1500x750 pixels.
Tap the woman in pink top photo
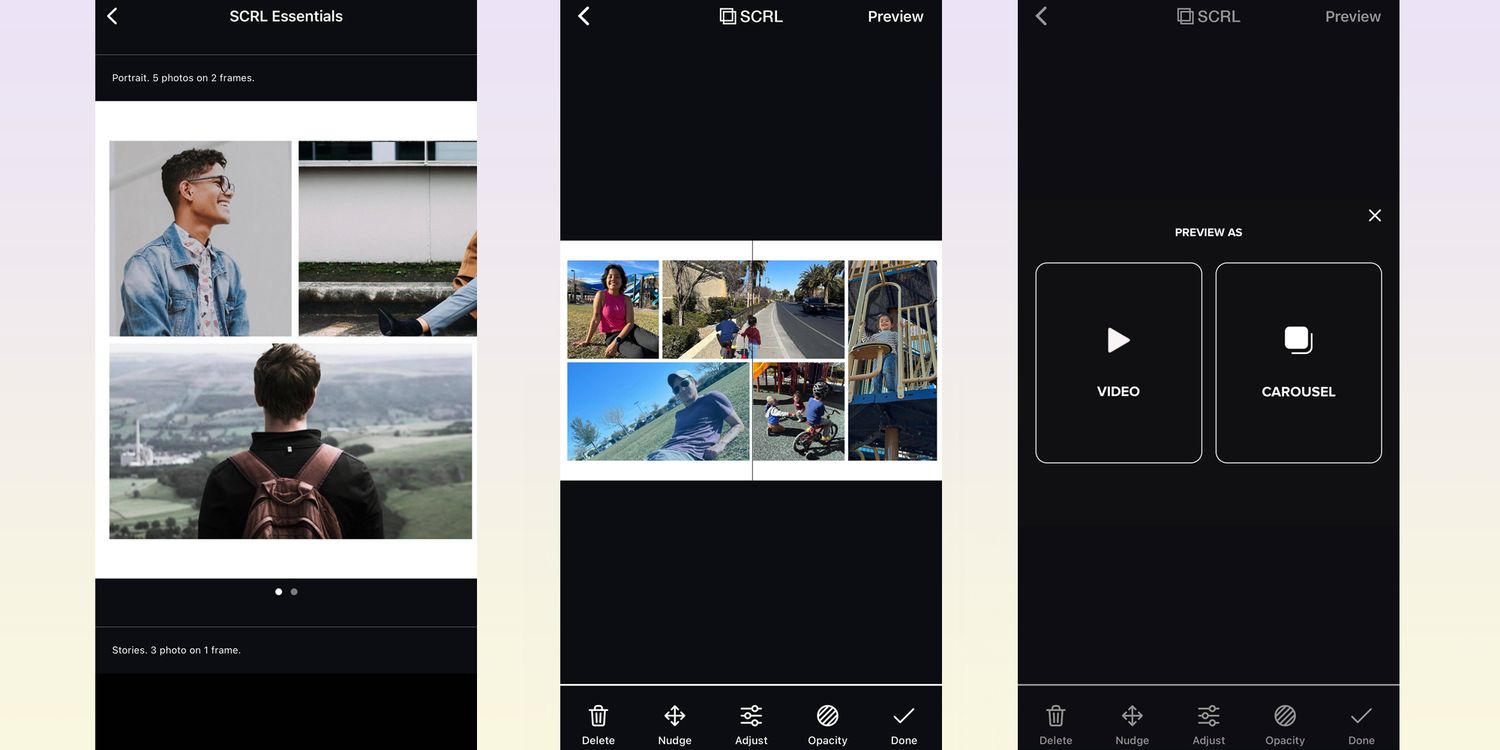613,309
